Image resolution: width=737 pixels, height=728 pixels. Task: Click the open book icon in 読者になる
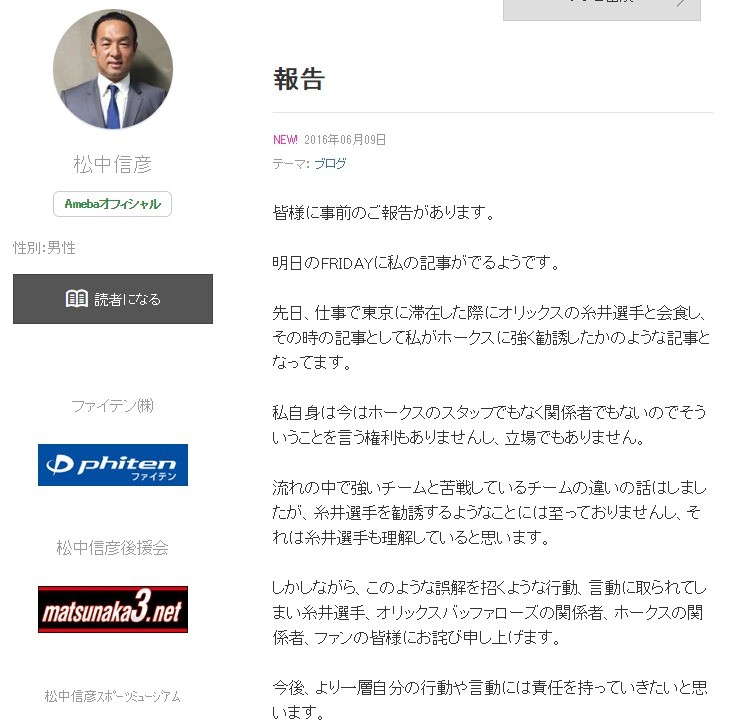(x=76, y=298)
